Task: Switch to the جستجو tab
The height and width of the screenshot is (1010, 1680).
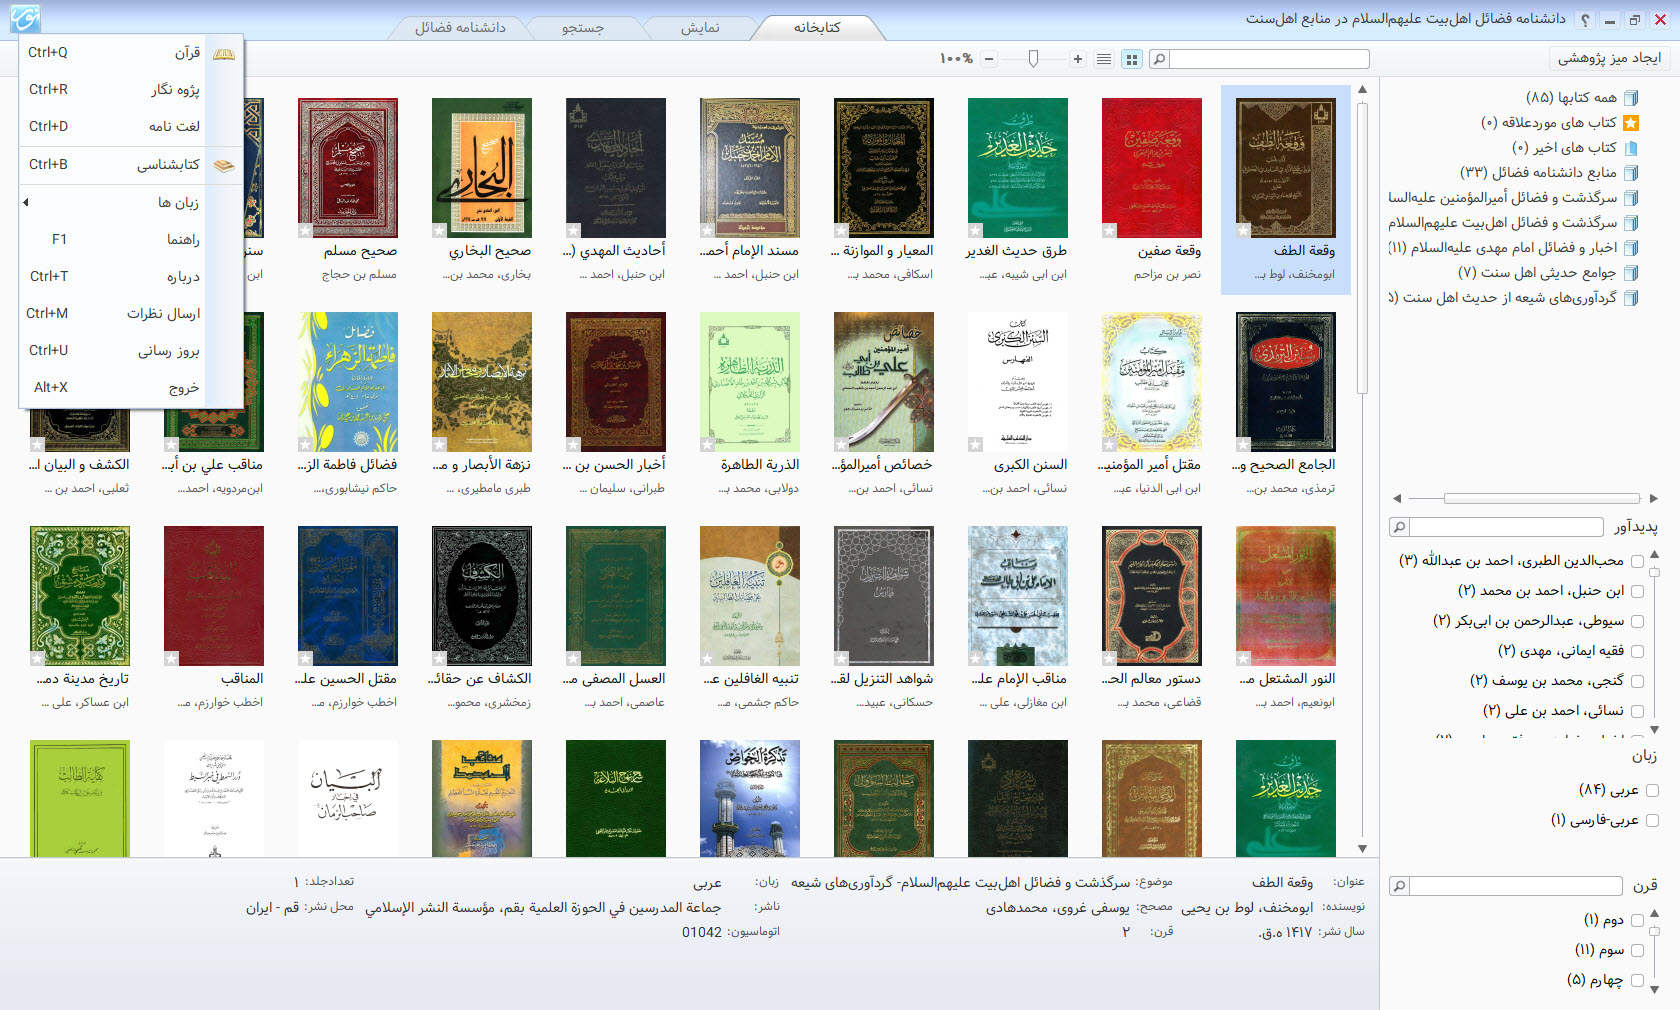Action: (x=582, y=28)
